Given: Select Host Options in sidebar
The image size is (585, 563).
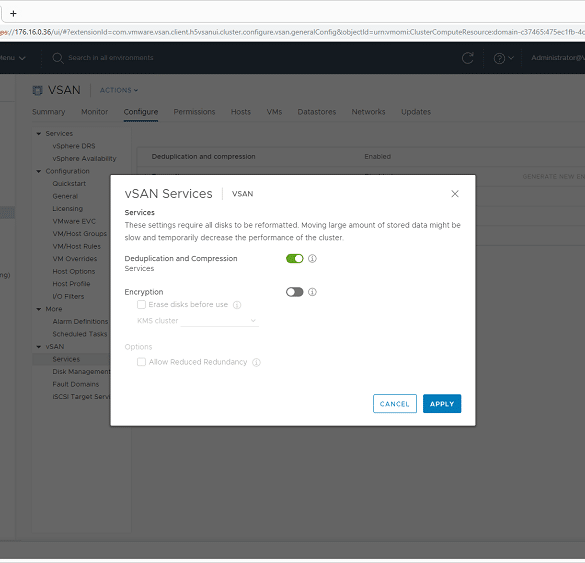Looking at the screenshot, I should pyautogui.click(x=74, y=272).
